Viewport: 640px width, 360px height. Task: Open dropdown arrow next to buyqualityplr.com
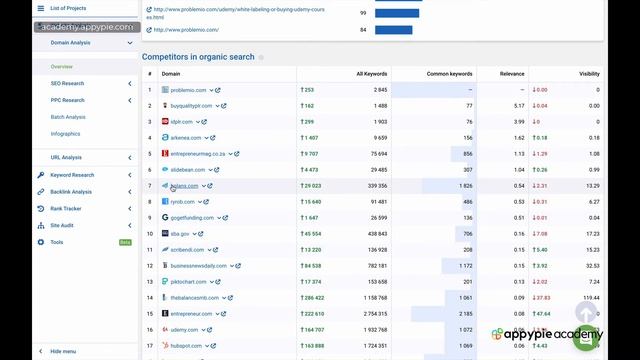point(217,106)
